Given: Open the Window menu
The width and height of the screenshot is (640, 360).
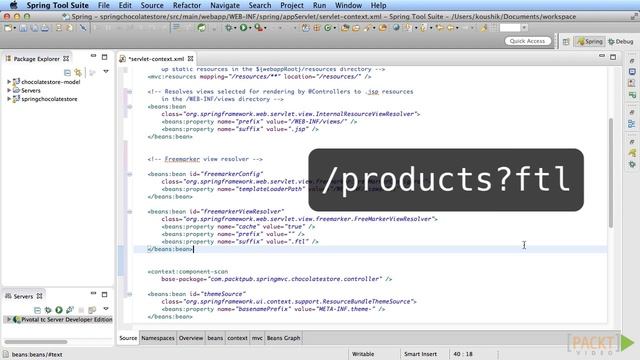Looking at the screenshot, I should [x=348, y=5].
